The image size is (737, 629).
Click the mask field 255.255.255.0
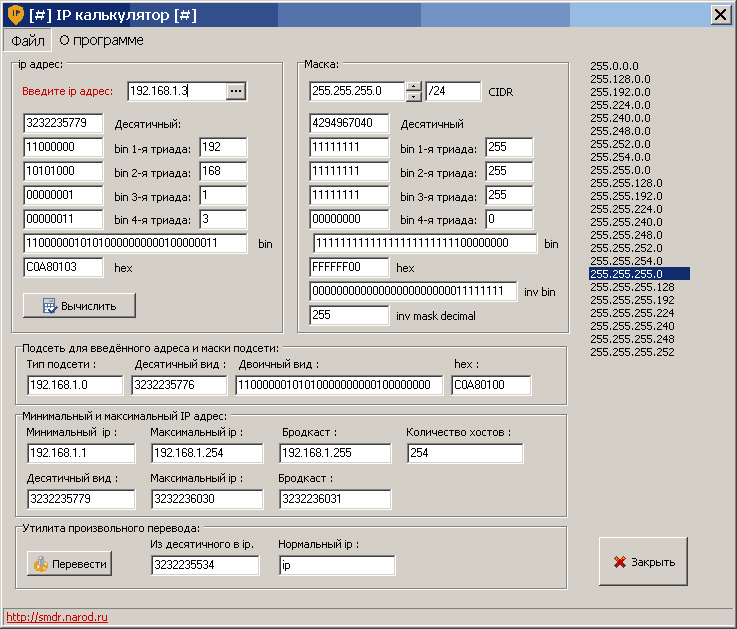pyautogui.click(x=357, y=91)
